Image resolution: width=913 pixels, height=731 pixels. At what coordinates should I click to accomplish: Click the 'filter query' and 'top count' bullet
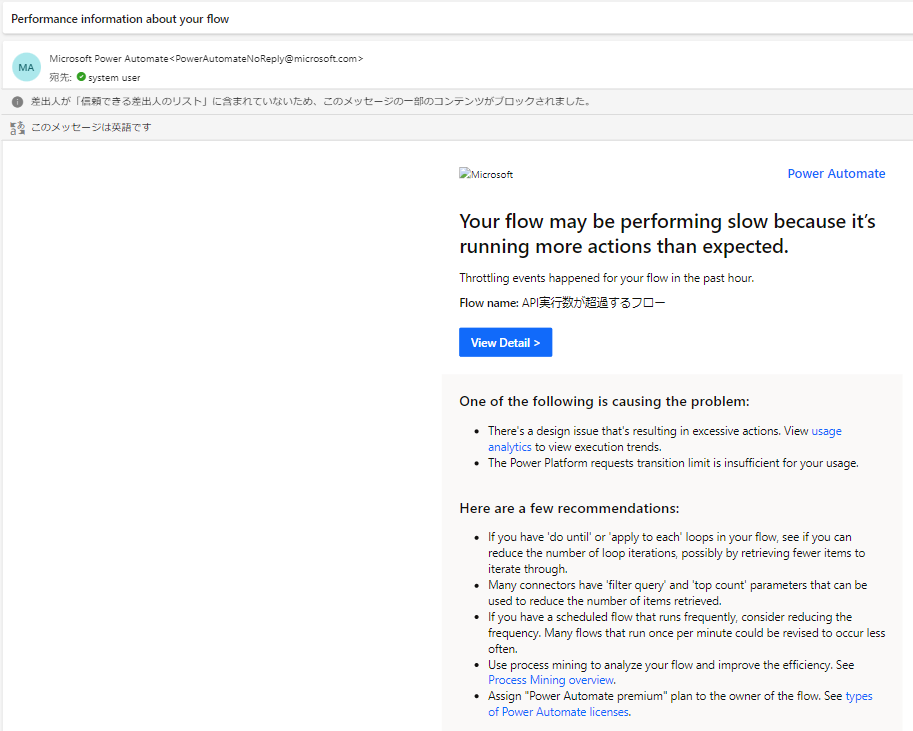click(x=677, y=592)
